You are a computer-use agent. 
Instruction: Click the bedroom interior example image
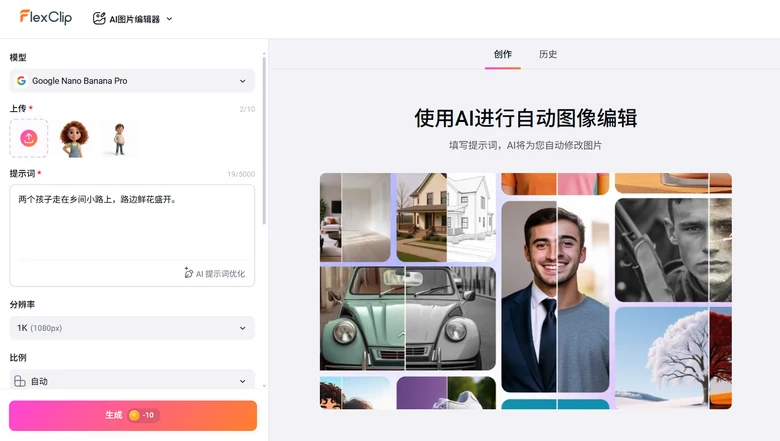click(355, 217)
